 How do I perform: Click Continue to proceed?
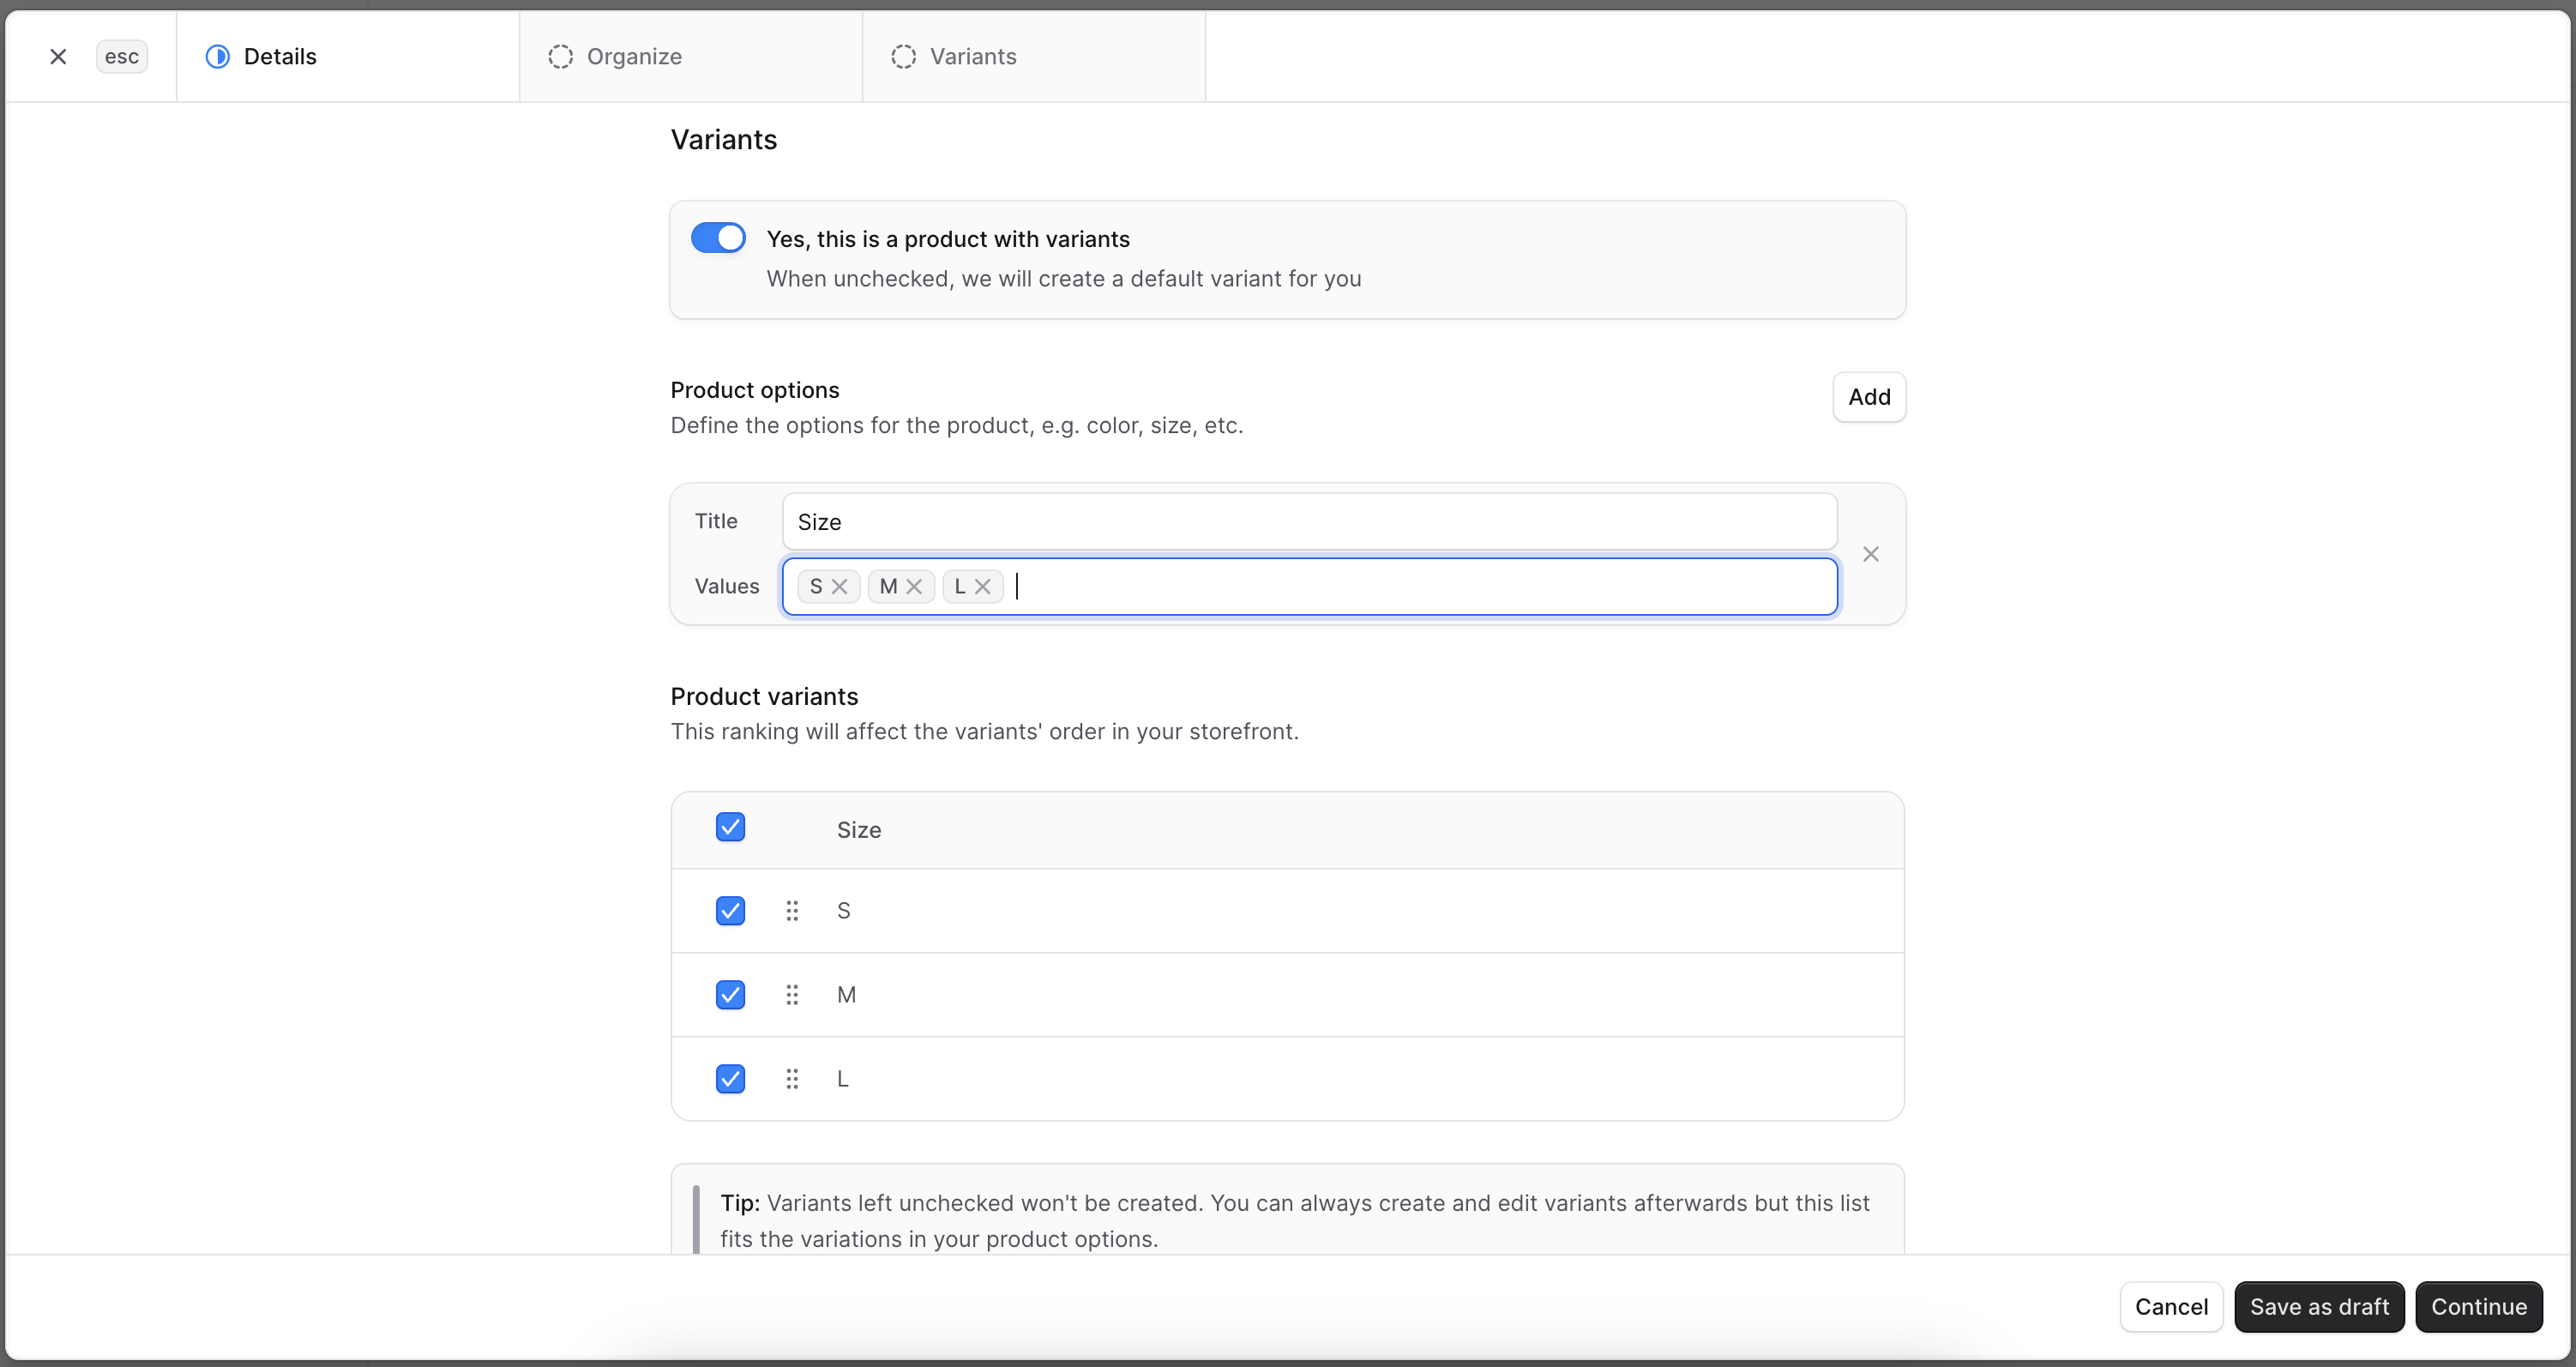pos(2479,1306)
